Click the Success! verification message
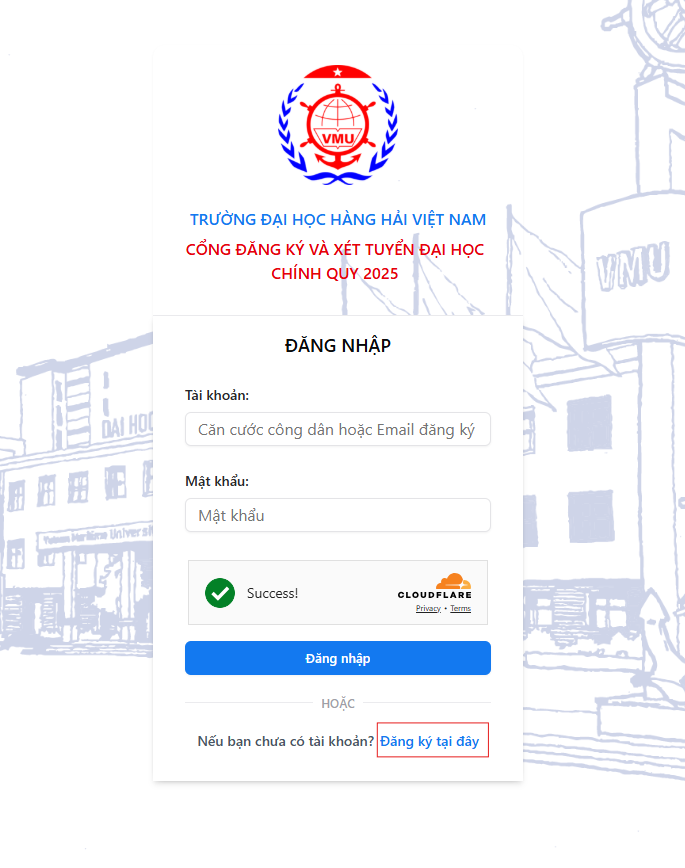 [x=272, y=593]
